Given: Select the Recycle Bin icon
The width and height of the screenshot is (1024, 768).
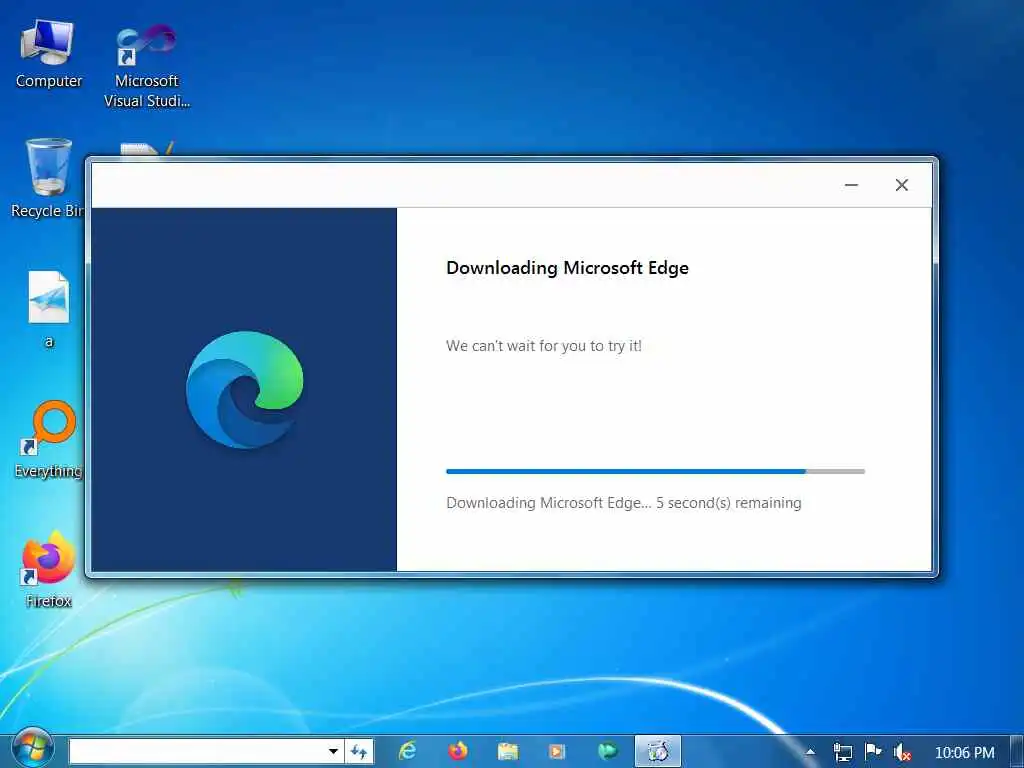Looking at the screenshot, I should click(48, 178).
